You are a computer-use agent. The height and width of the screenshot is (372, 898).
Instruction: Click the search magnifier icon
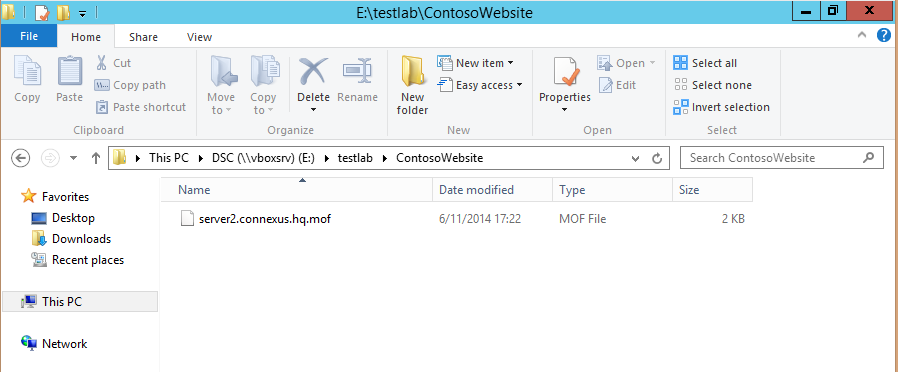[868, 157]
